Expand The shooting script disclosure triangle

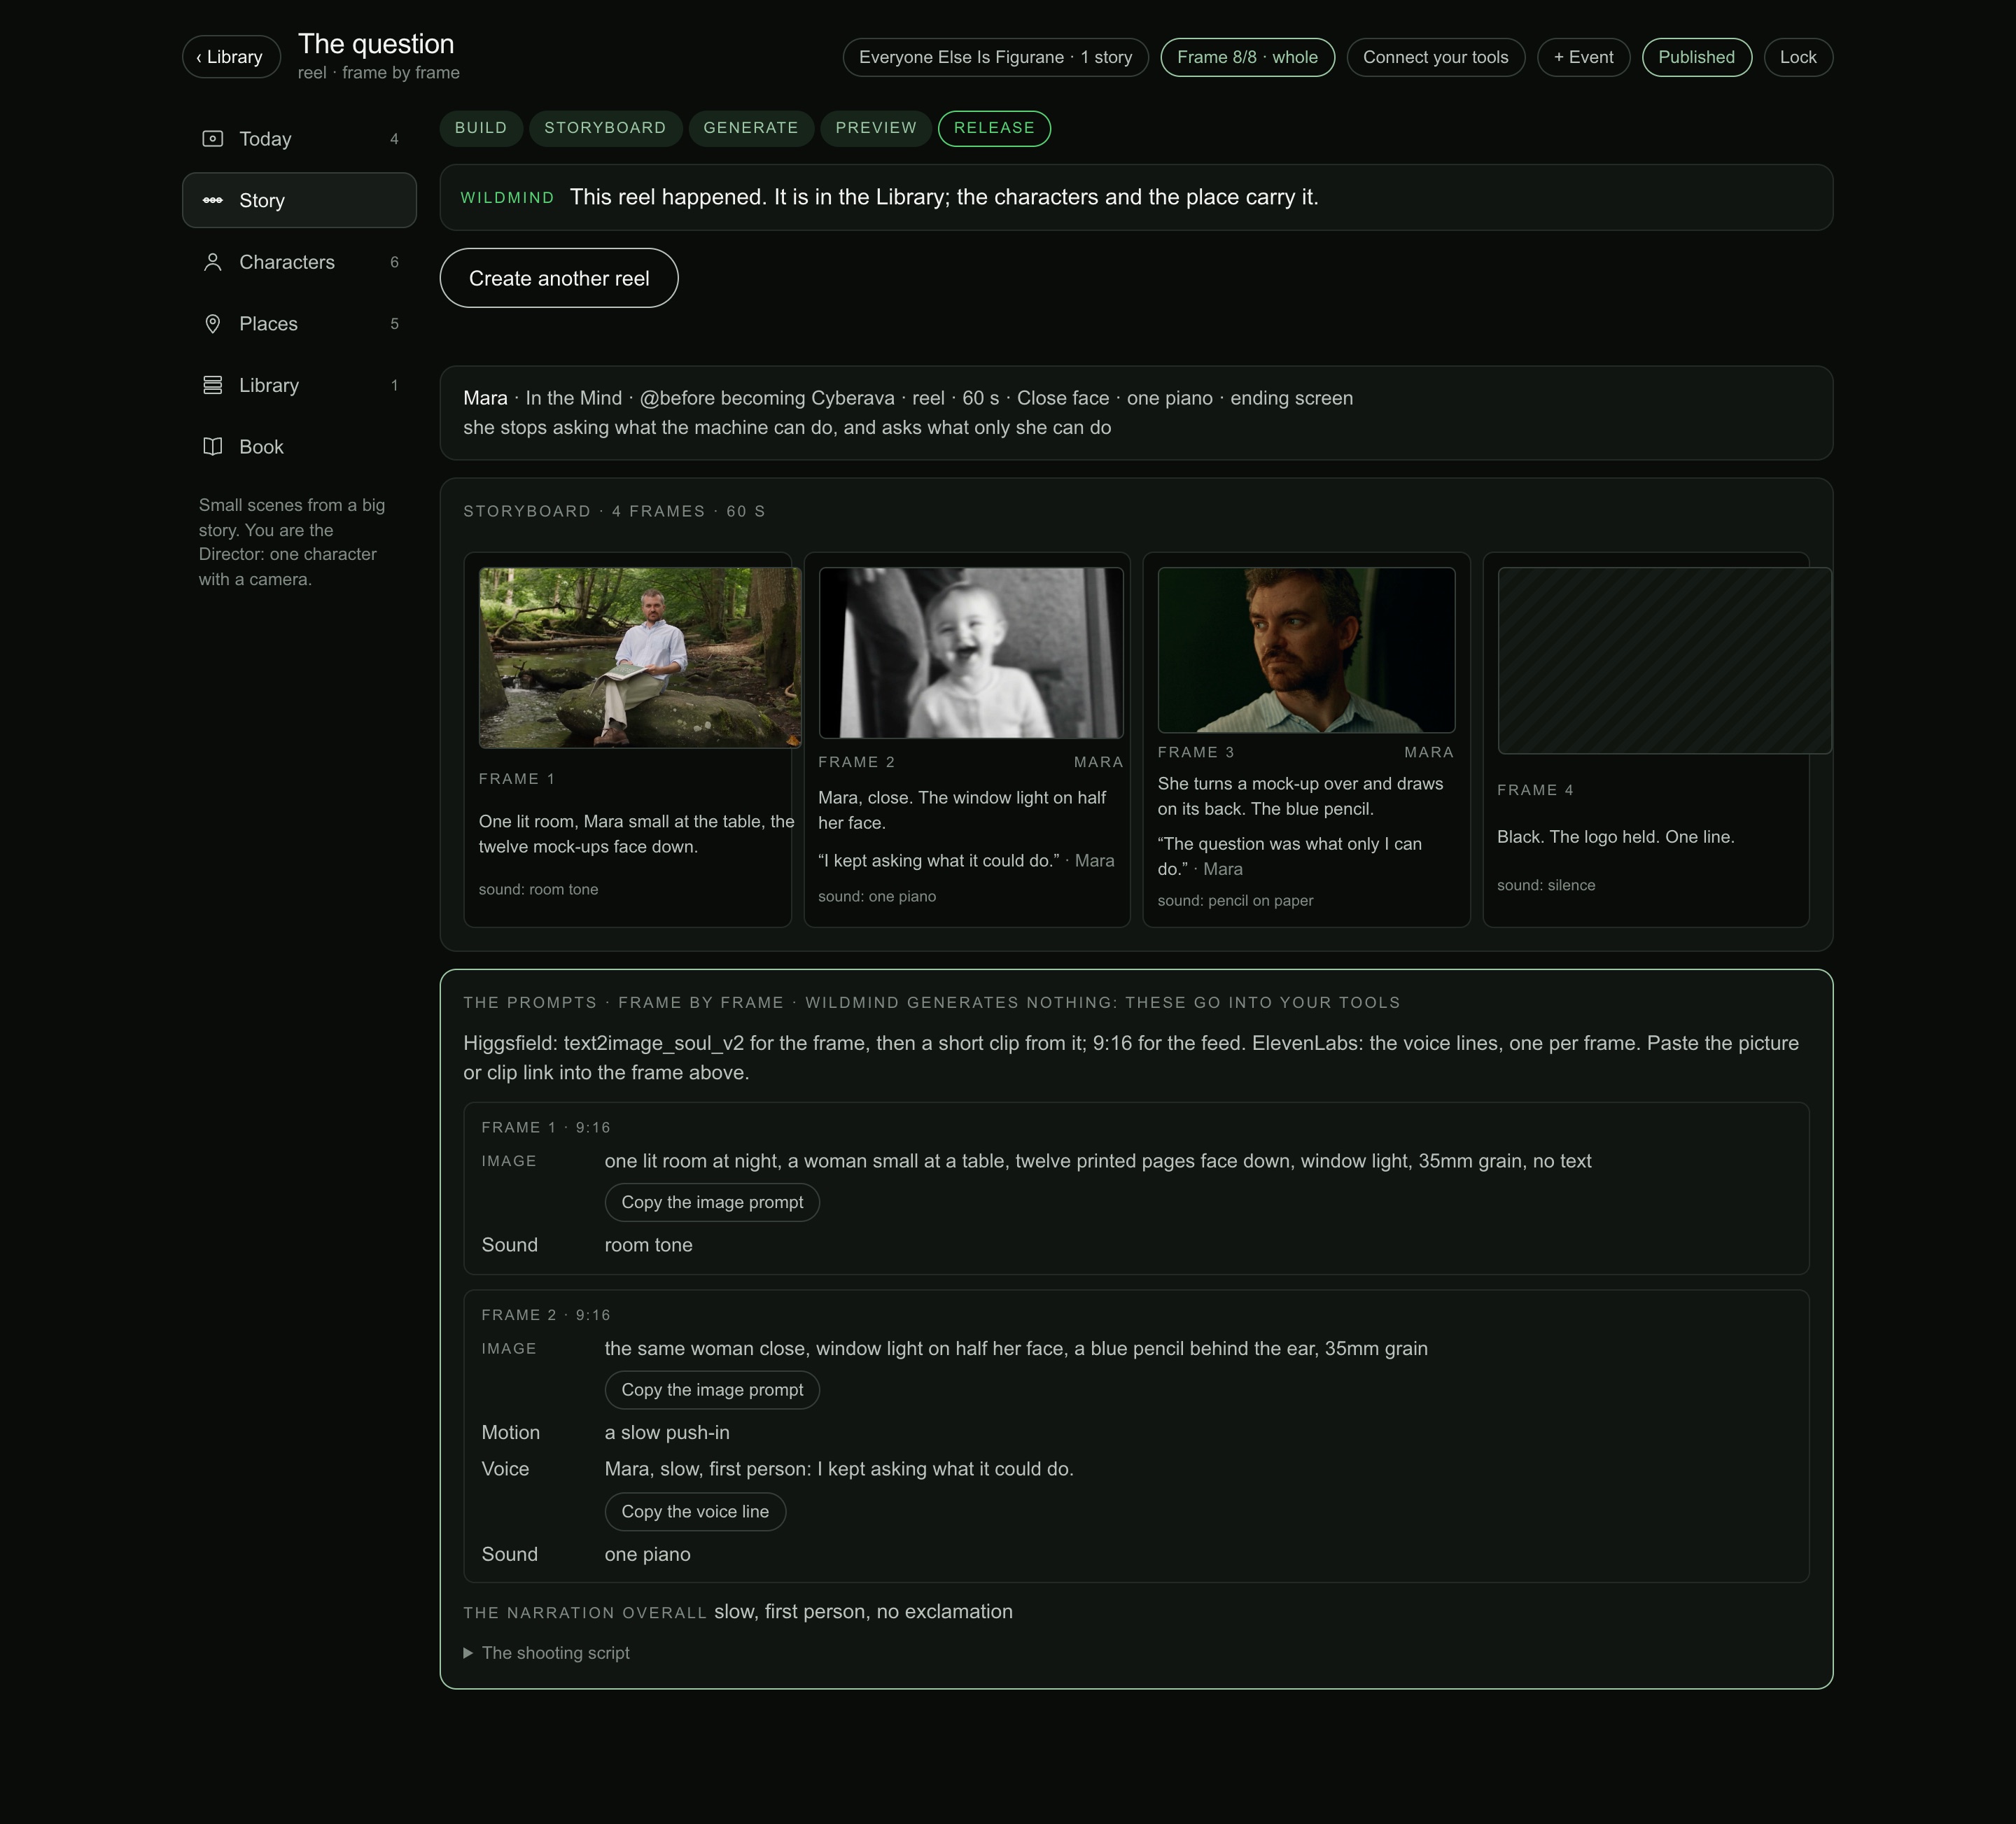[468, 1653]
